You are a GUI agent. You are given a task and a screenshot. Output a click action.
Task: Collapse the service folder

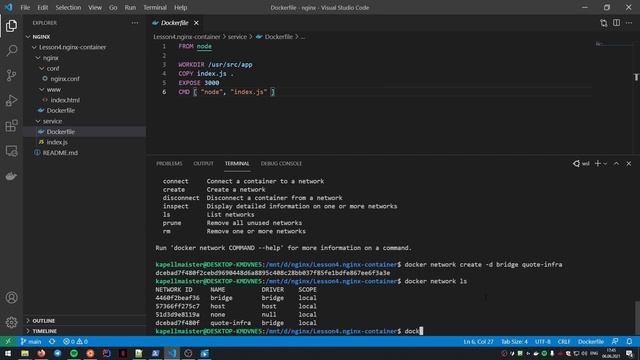pos(84,121)
